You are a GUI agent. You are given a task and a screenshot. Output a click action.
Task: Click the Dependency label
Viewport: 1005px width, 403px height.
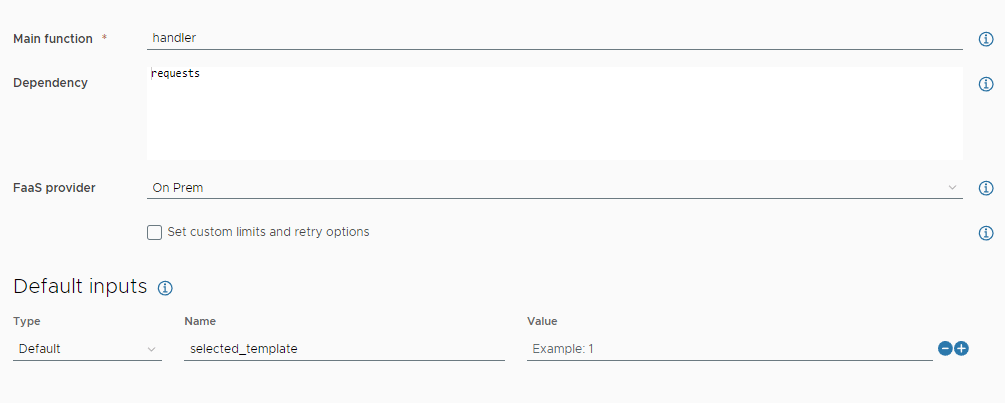(x=50, y=83)
